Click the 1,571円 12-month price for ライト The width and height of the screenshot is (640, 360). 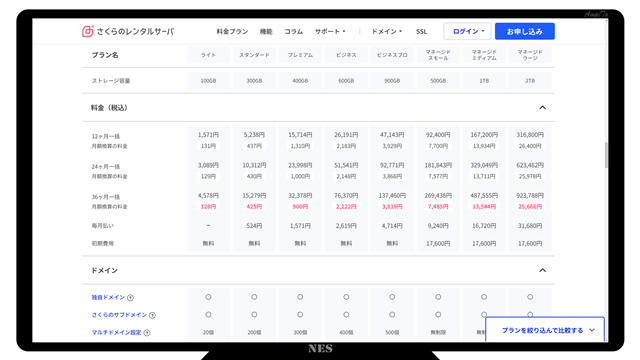point(208,135)
